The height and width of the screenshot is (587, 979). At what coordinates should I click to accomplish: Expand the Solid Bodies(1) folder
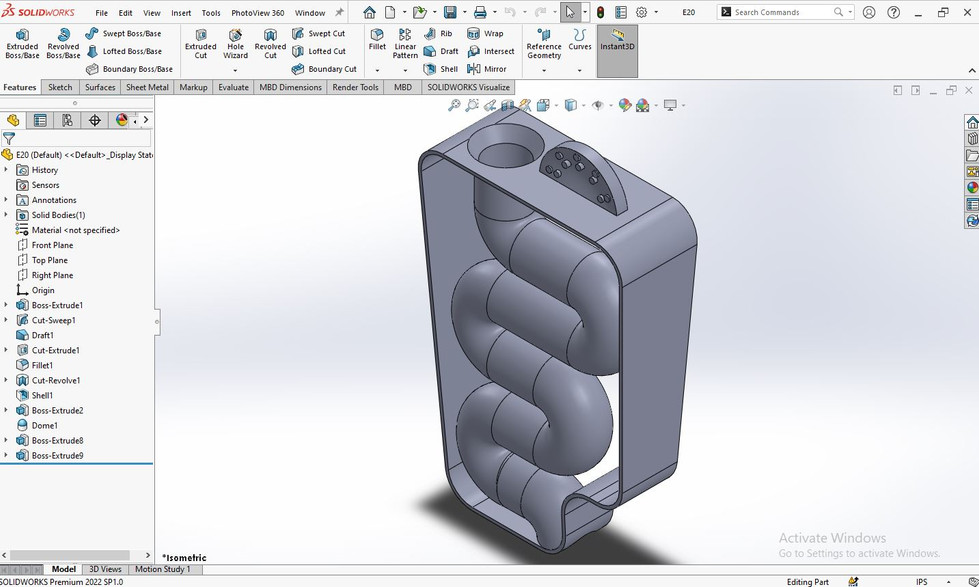[x=6, y=215]
